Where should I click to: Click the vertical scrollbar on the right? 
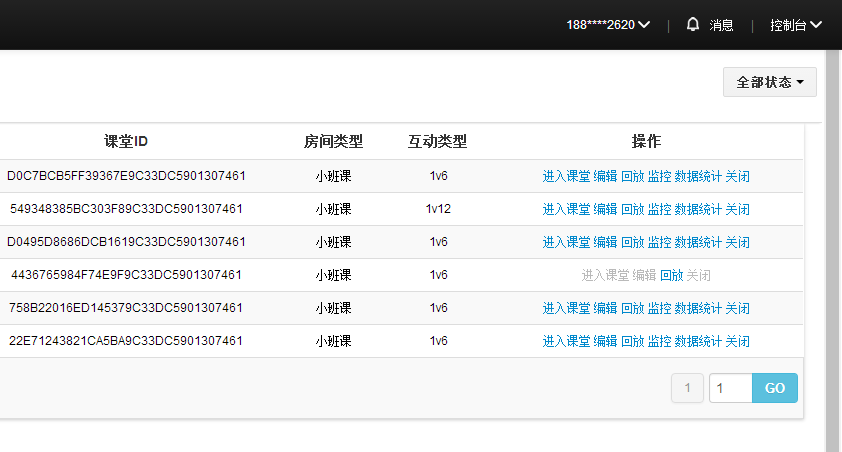click(x=832, y=250)
